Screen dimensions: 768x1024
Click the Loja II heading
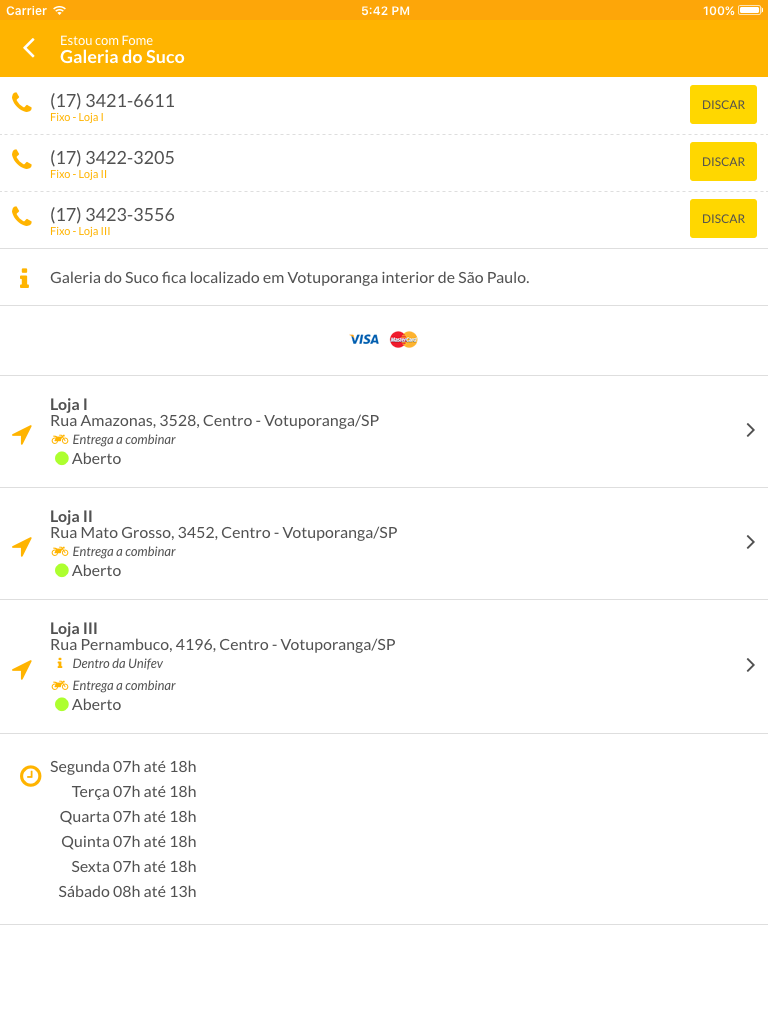(x=71, y=517)
